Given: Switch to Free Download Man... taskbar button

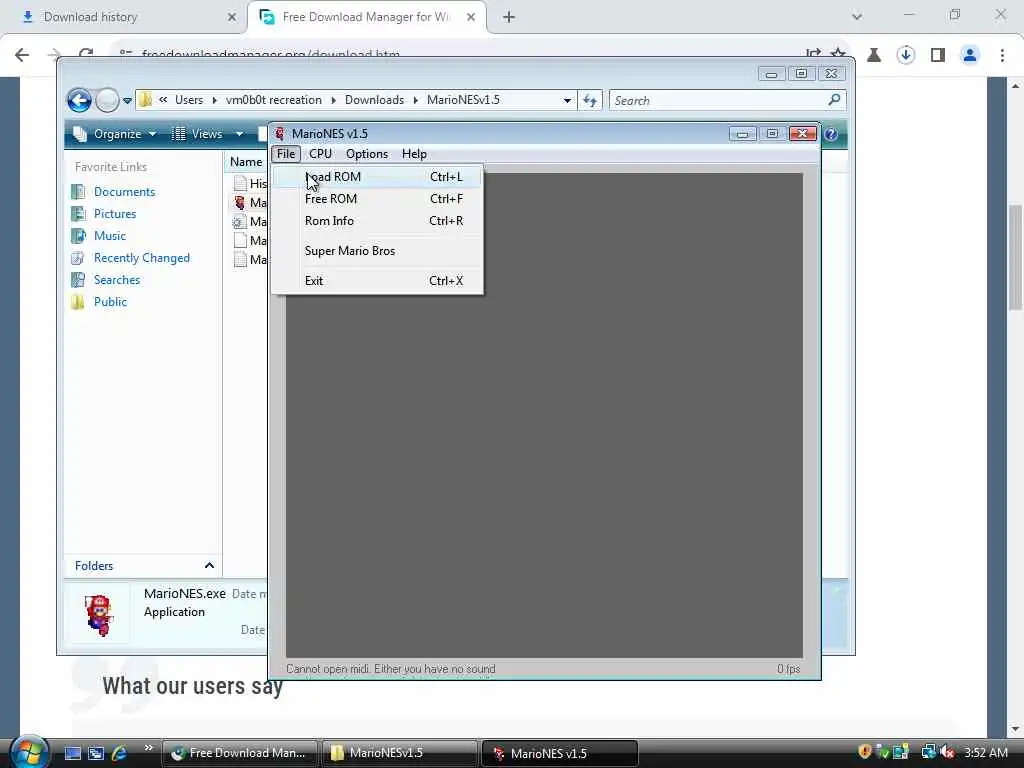Looking at the screenshot, I should (x=239, y=753).
